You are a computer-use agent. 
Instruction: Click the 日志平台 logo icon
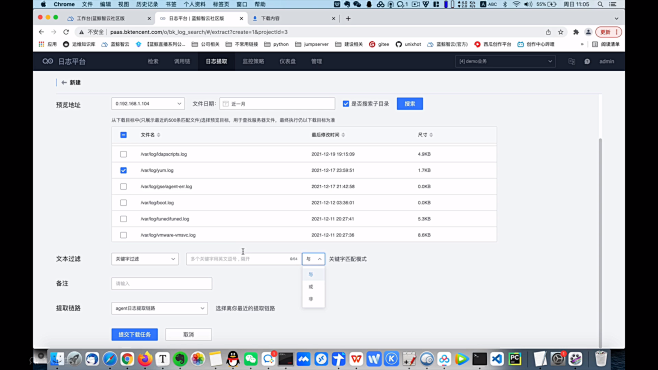pyautogui.click(x=47, y=61)
